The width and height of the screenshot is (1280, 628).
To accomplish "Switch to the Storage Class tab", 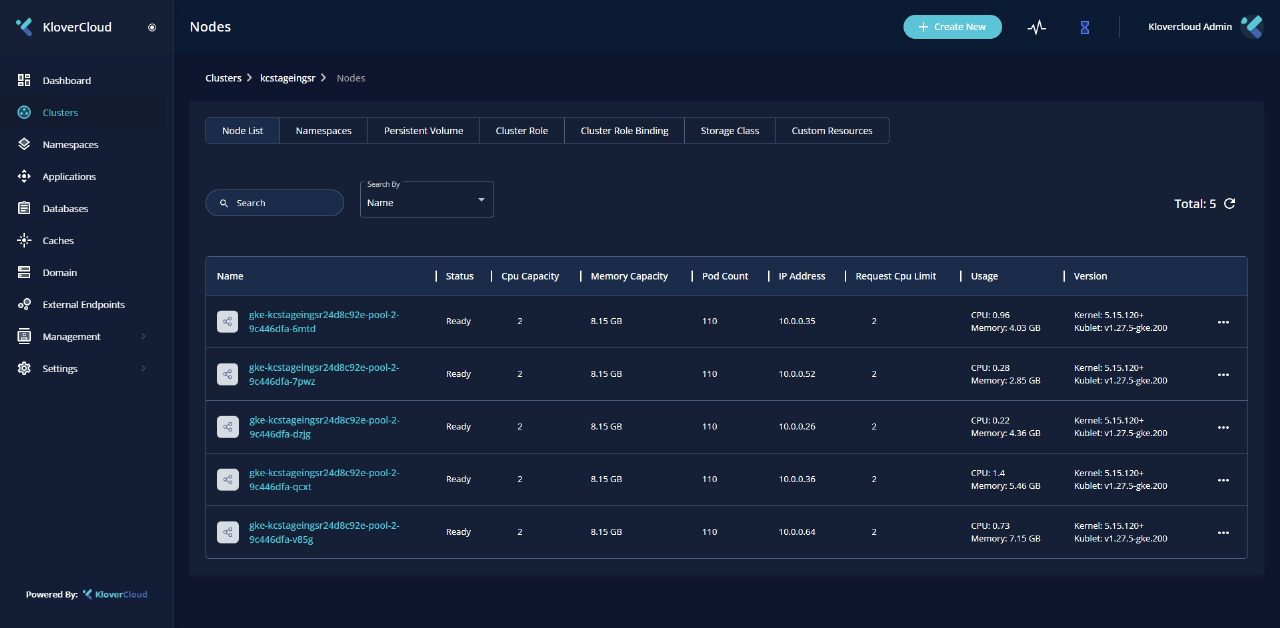I will 729,131.
